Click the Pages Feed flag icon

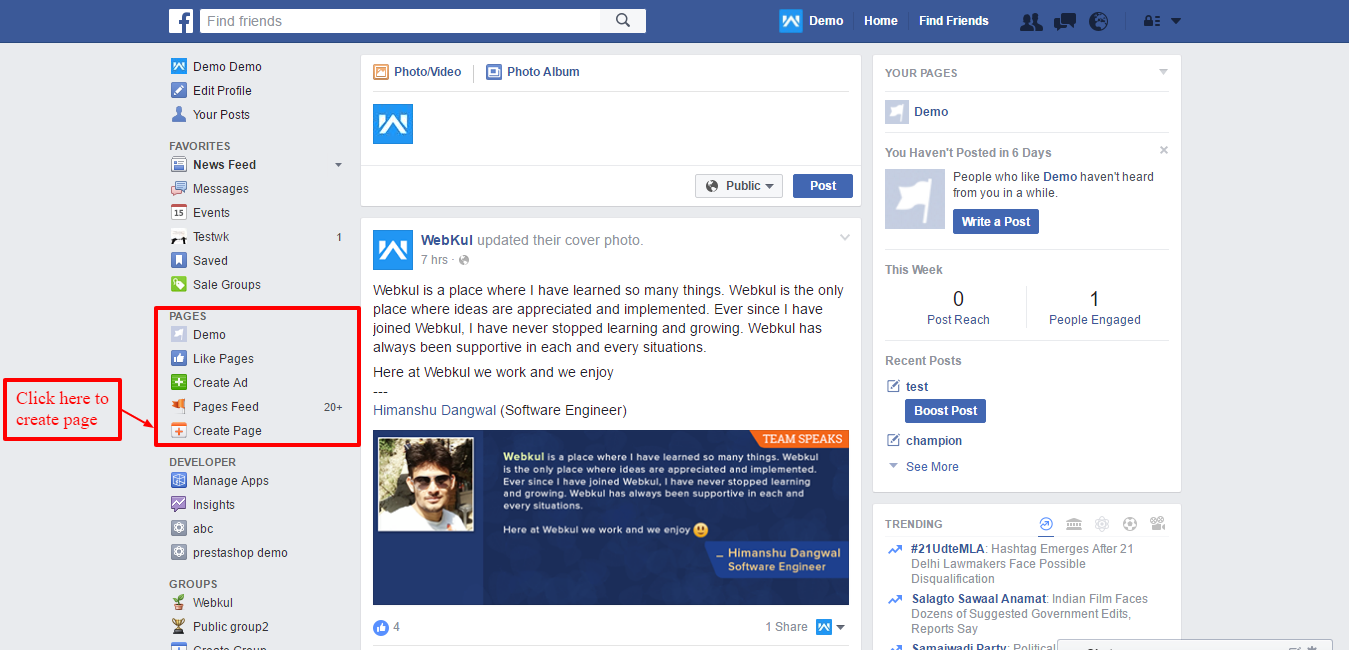pos(179,407)
